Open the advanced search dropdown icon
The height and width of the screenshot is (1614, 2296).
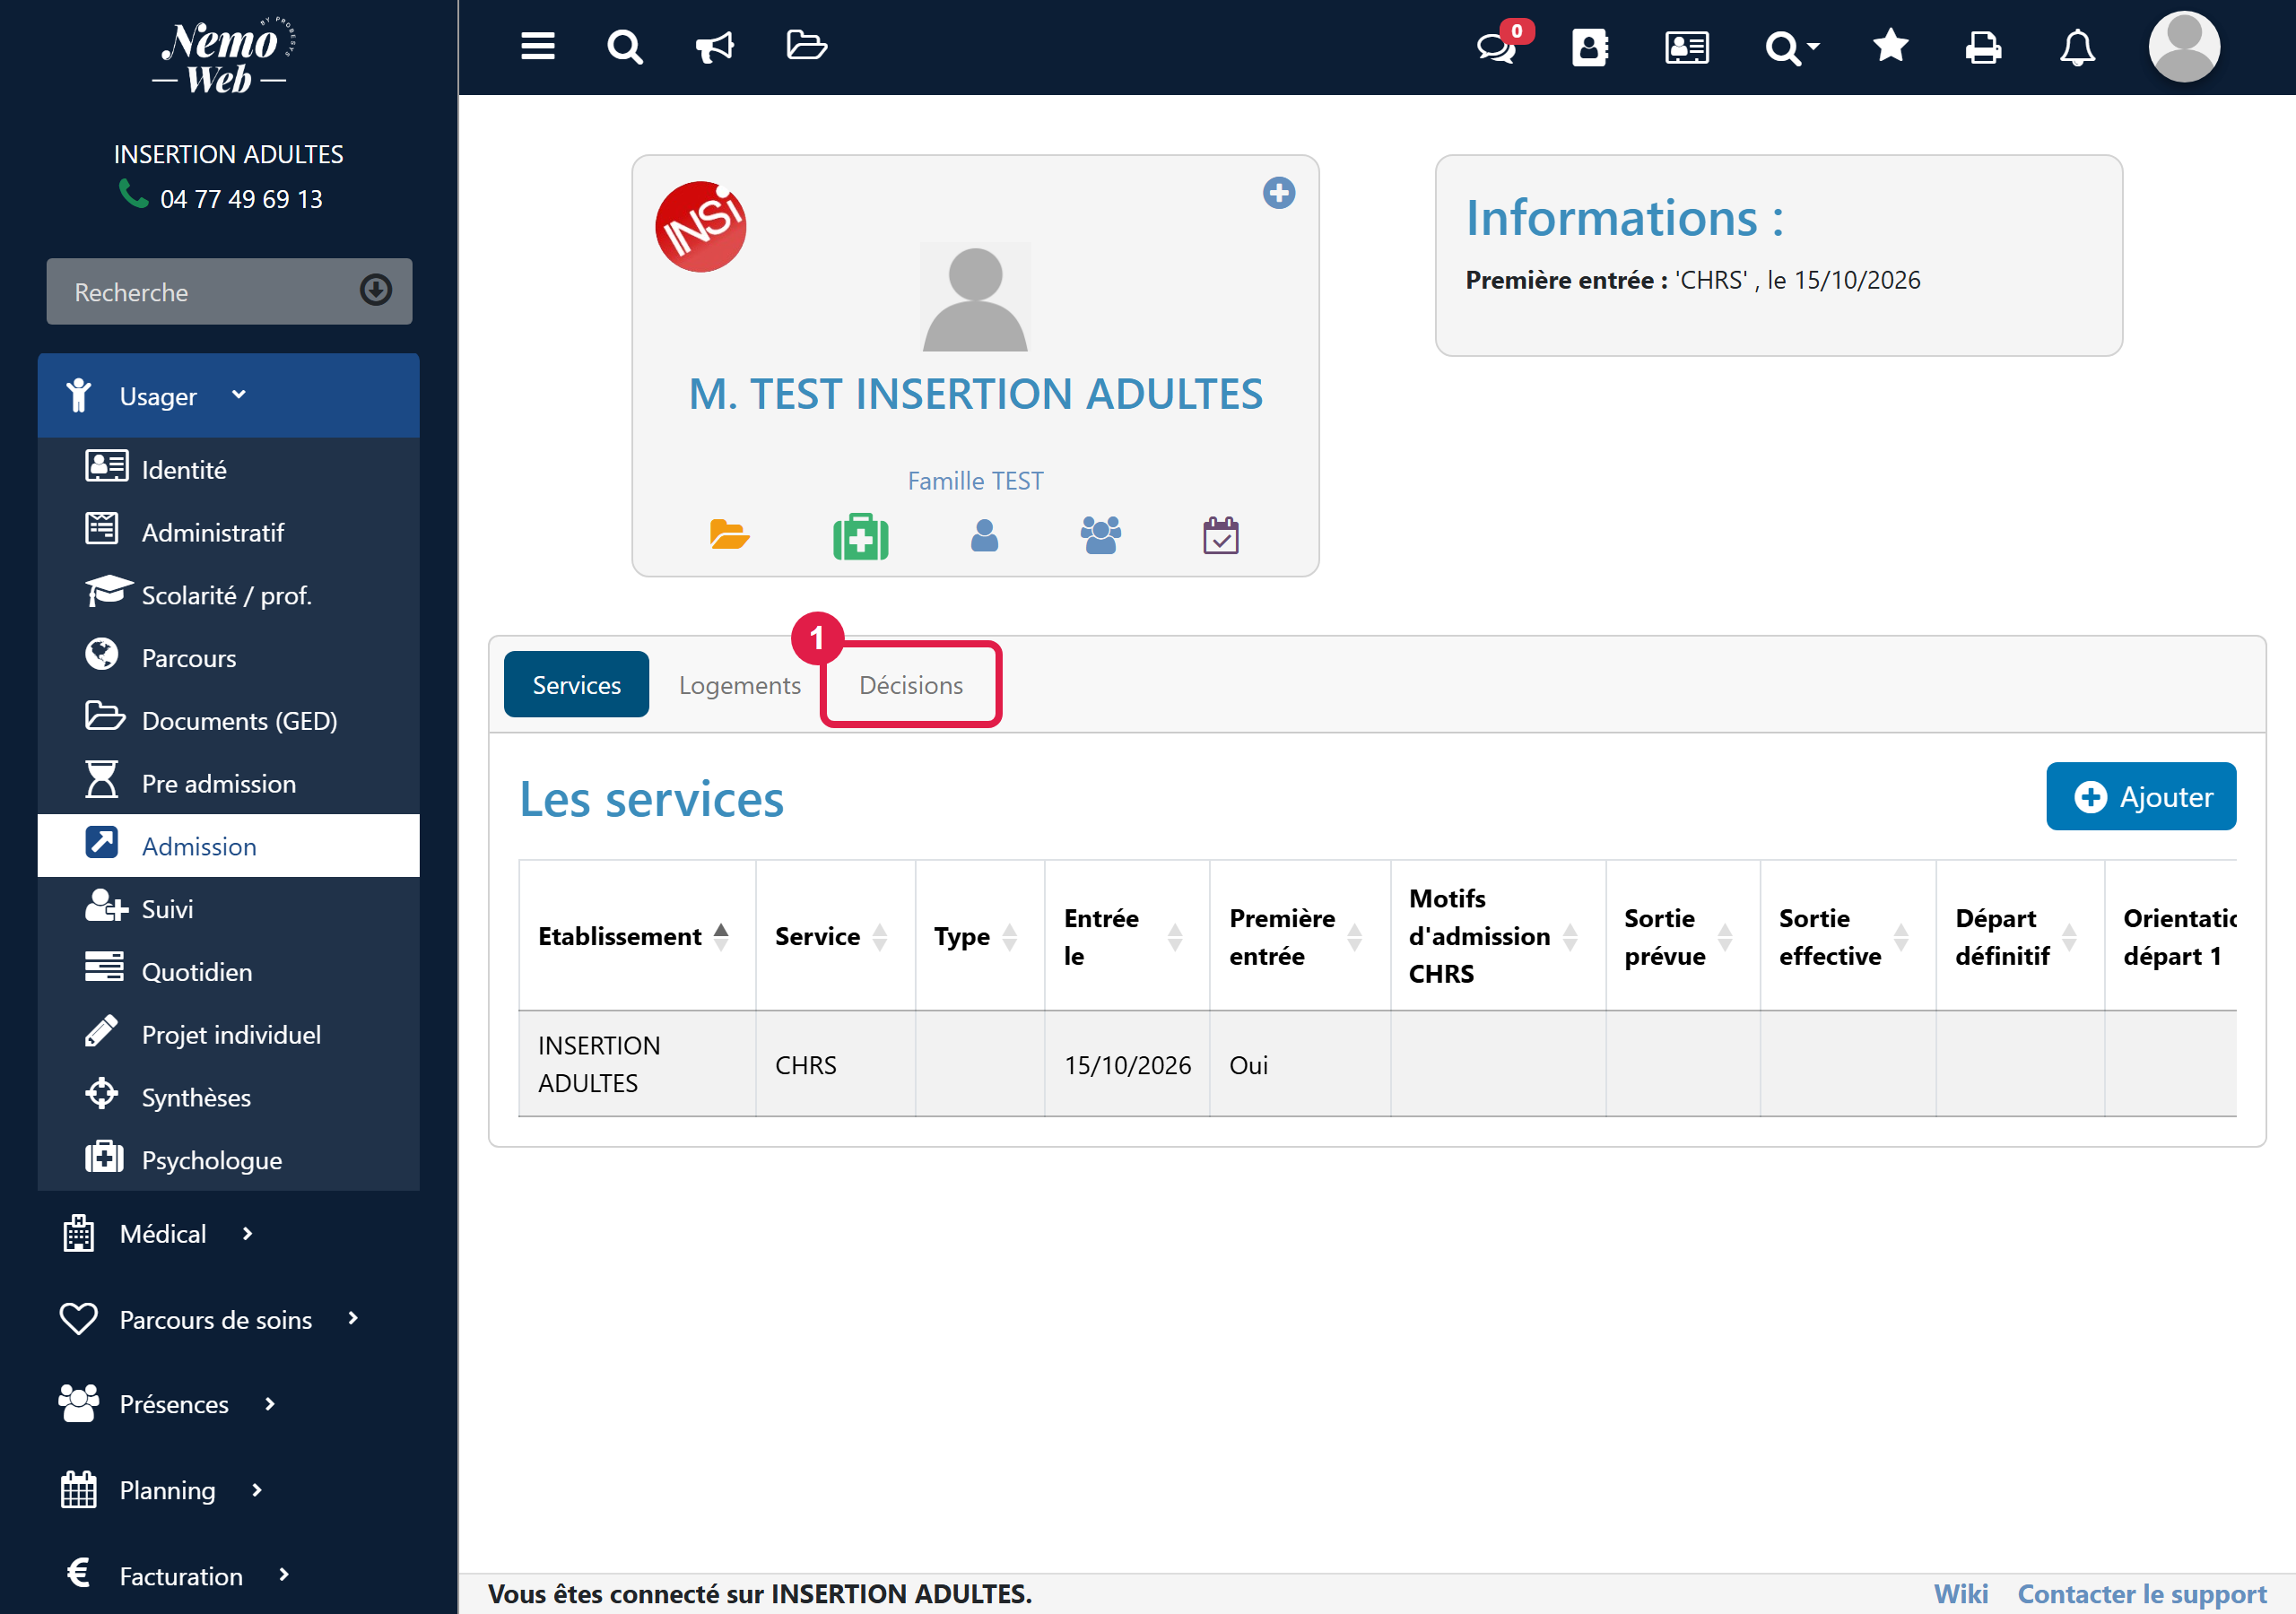(1791, 47)
